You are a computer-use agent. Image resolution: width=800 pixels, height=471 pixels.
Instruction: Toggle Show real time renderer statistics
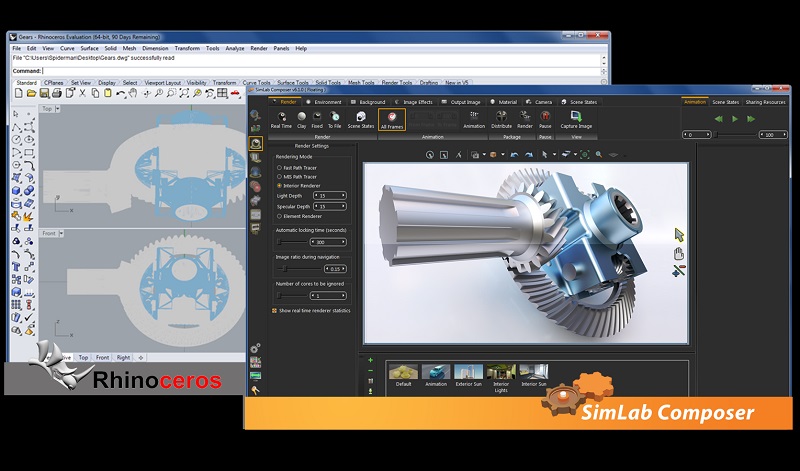point(275,310)
